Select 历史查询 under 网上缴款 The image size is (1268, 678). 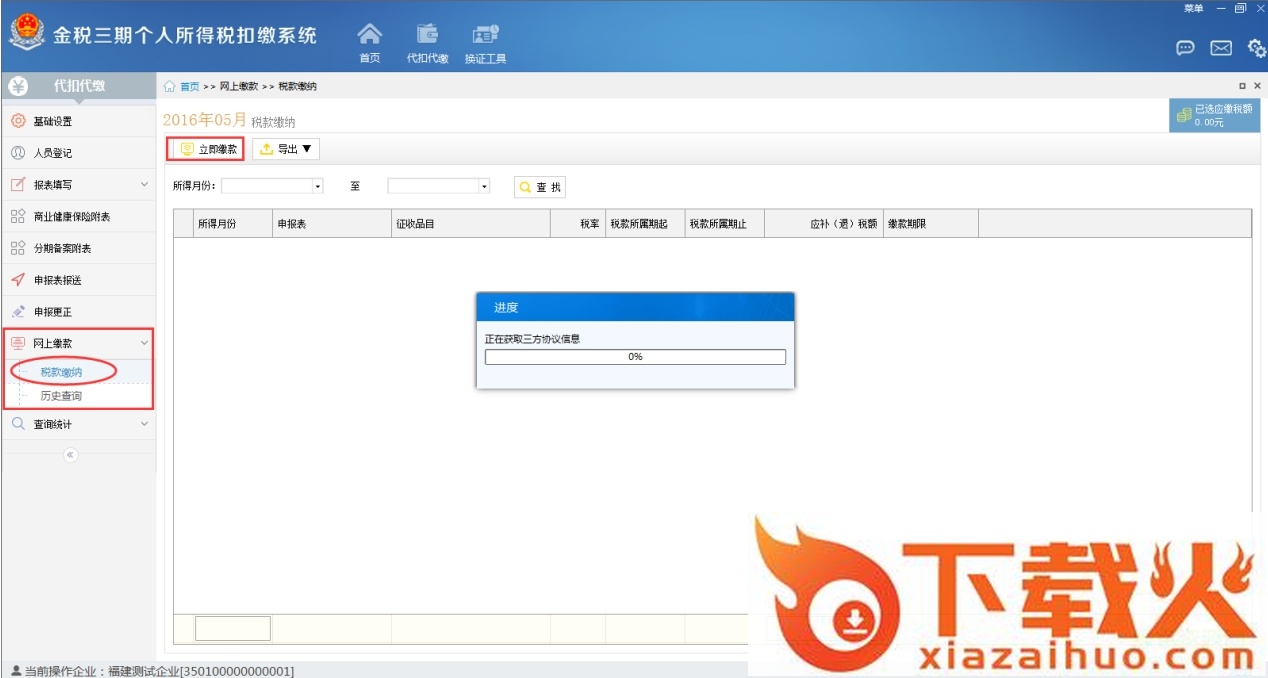click(x=61, y=396)
